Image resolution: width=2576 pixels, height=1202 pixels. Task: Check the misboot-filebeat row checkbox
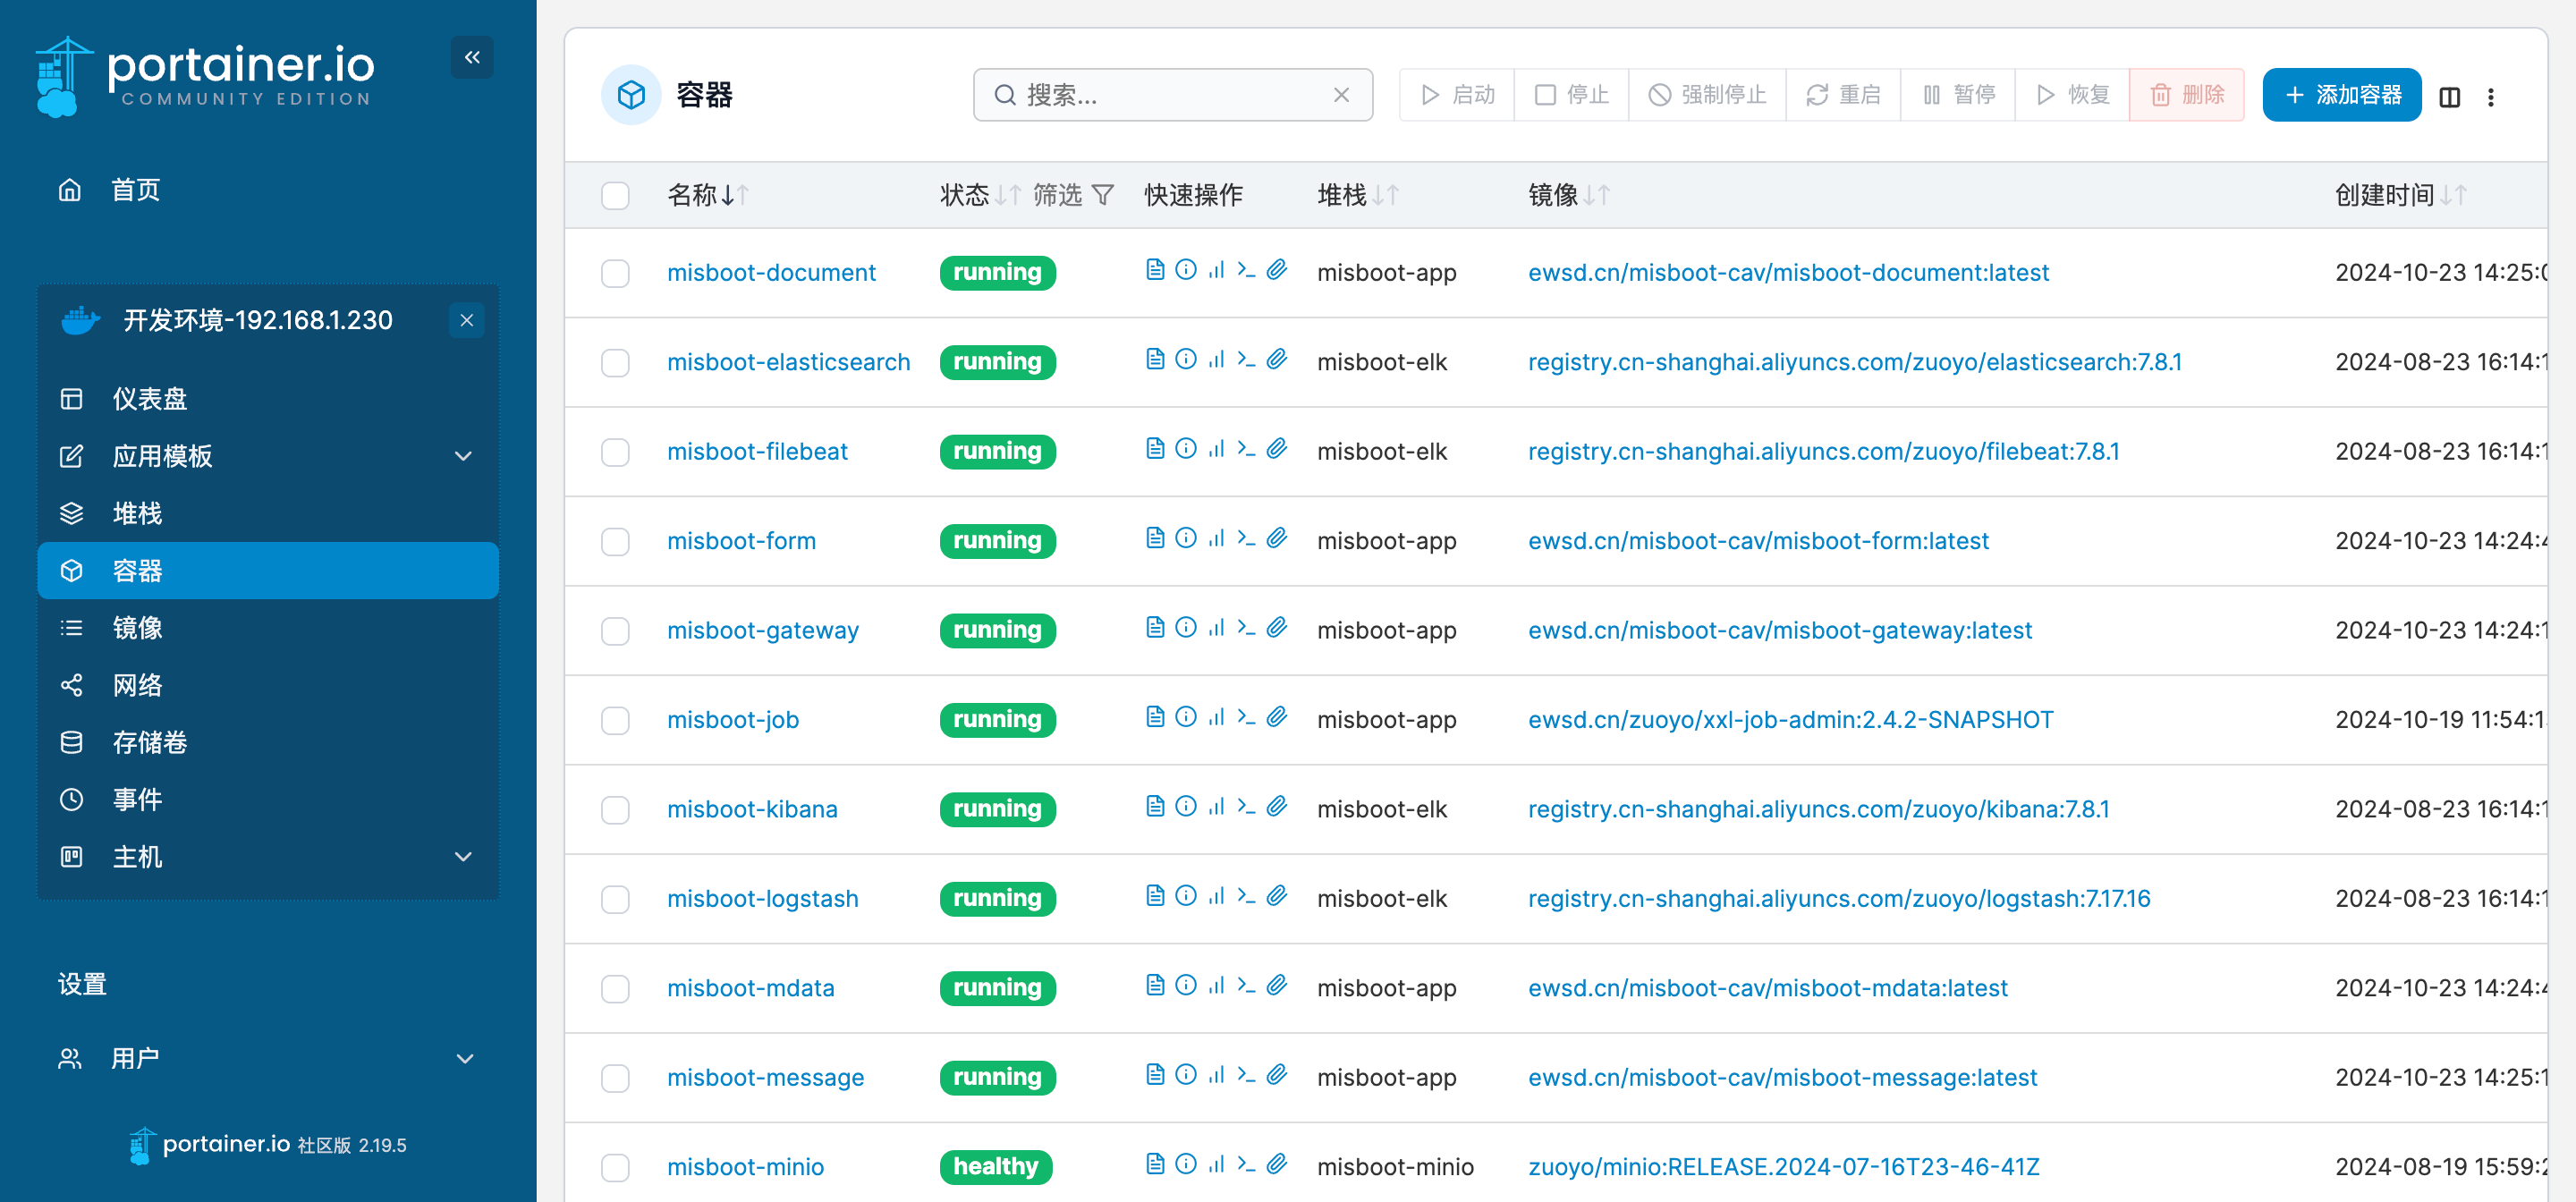[615, 453]
